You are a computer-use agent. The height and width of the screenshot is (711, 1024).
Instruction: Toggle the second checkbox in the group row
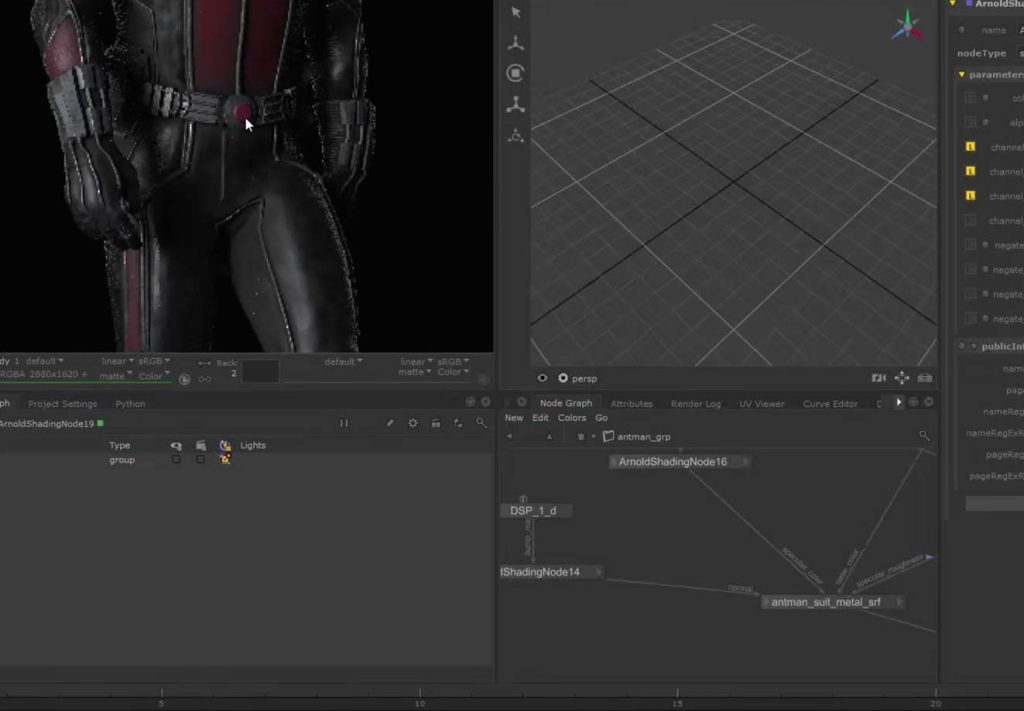200,460
